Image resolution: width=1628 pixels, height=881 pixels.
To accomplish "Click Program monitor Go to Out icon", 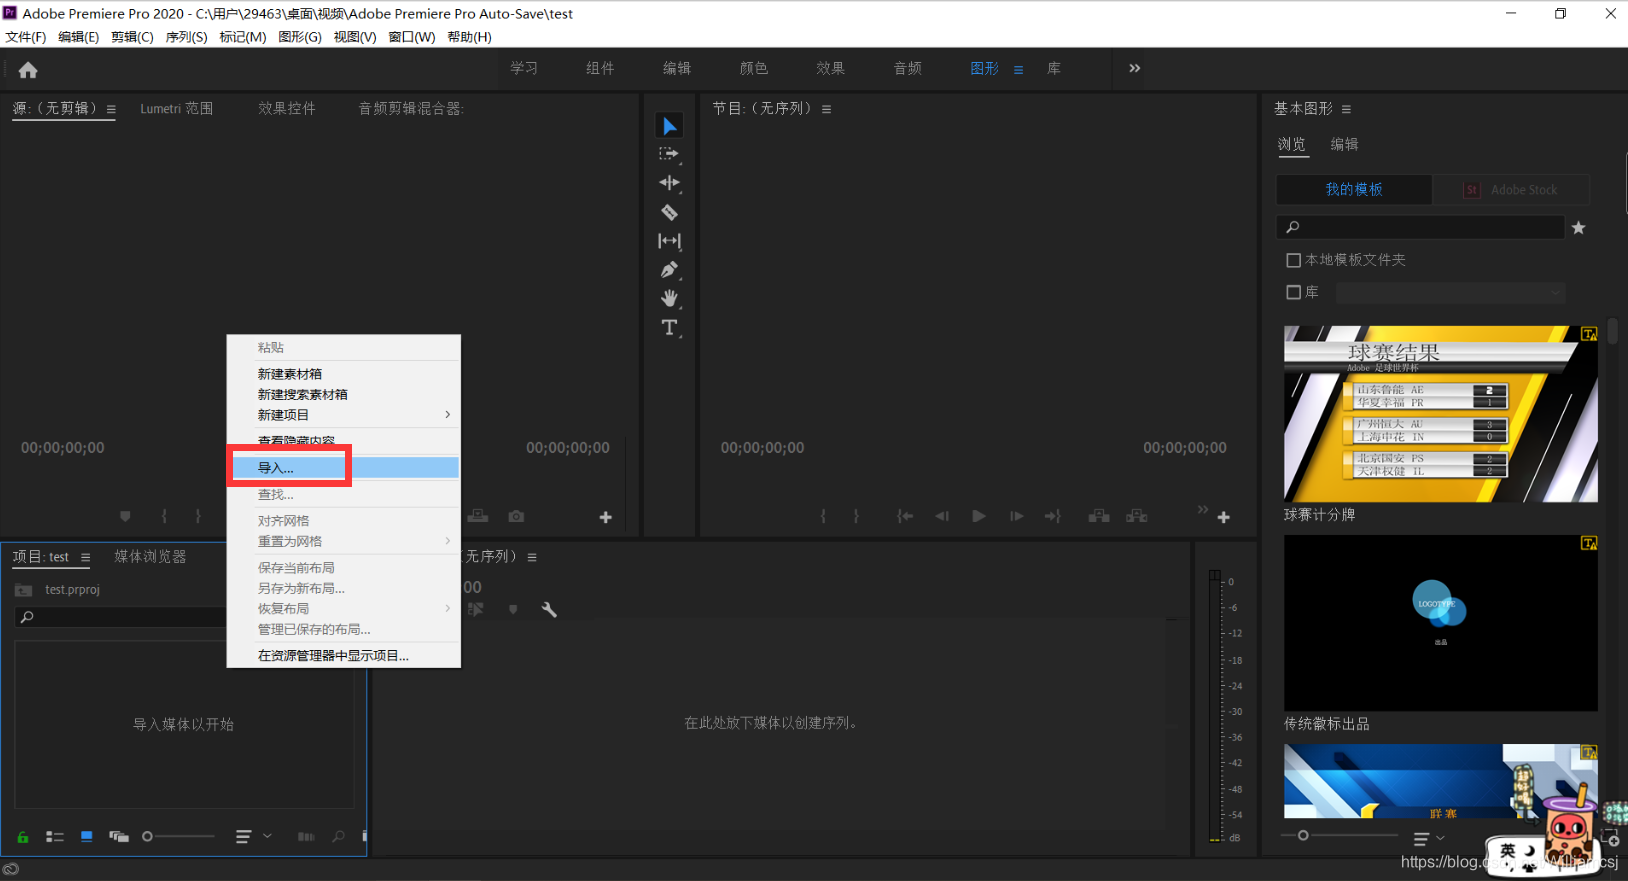I will tap(1052, 516).
